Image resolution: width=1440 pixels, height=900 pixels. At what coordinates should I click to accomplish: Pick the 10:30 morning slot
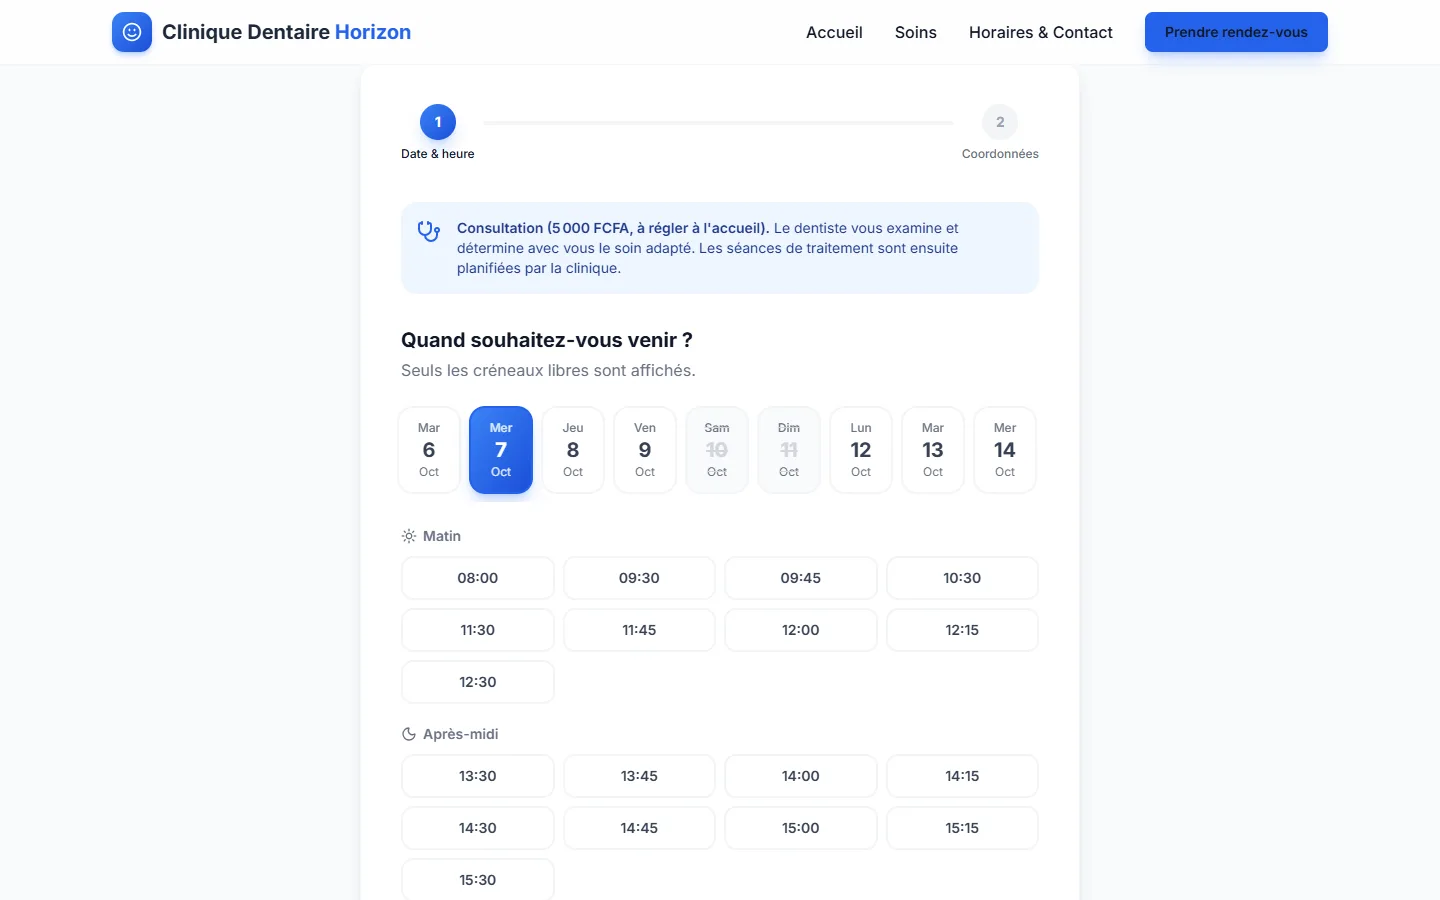point(962,578)
